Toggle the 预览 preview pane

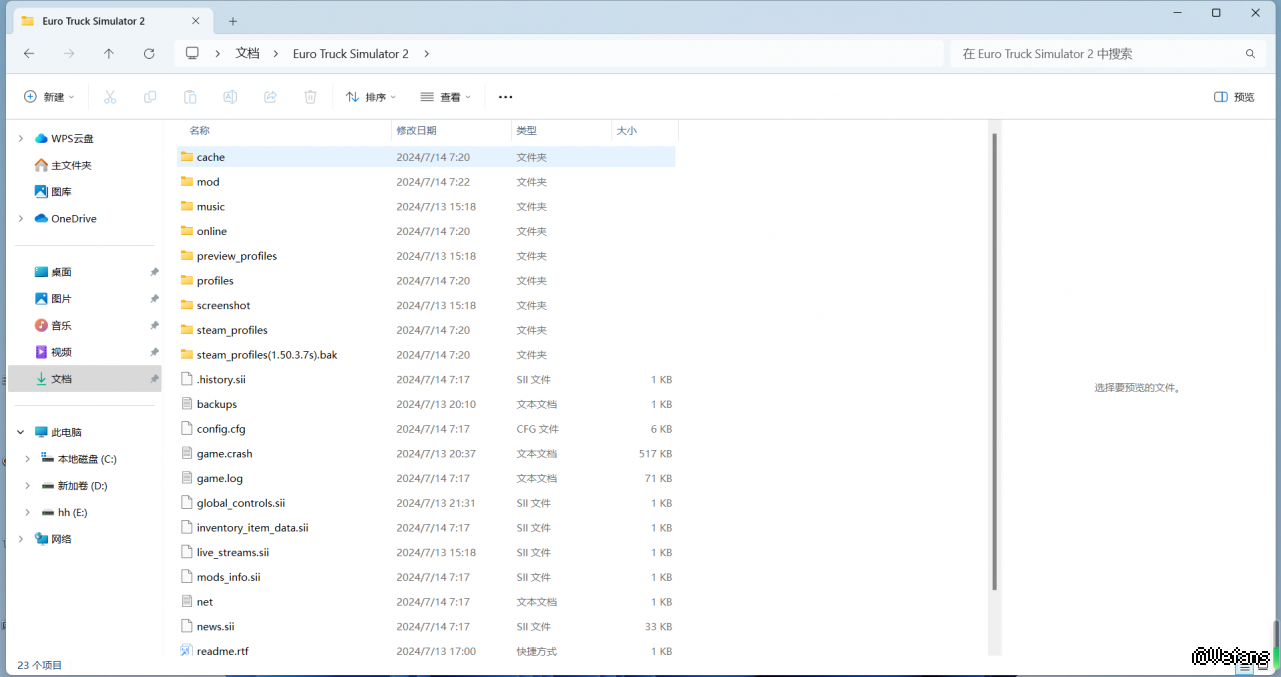(x=1234, y=97)
